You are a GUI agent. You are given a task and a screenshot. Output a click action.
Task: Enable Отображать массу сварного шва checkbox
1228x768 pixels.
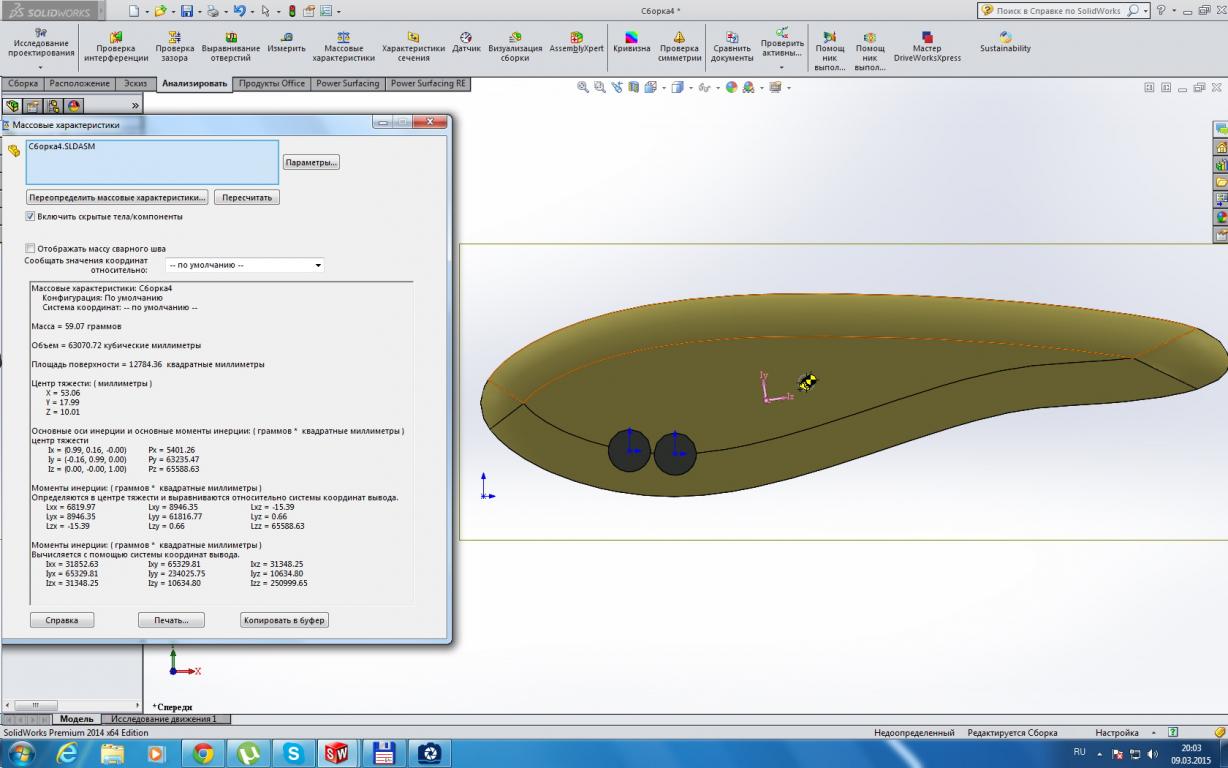[30, 248]
